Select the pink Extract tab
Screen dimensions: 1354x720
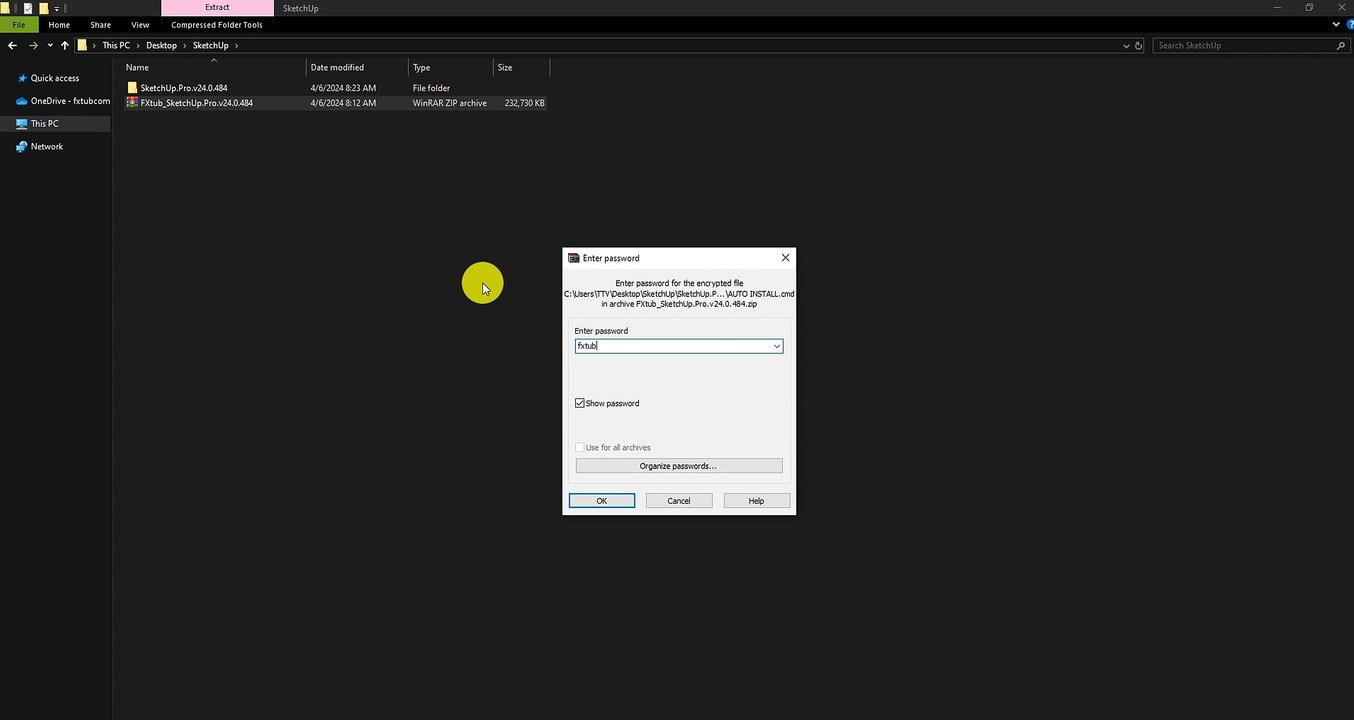[x=217, y=8]
